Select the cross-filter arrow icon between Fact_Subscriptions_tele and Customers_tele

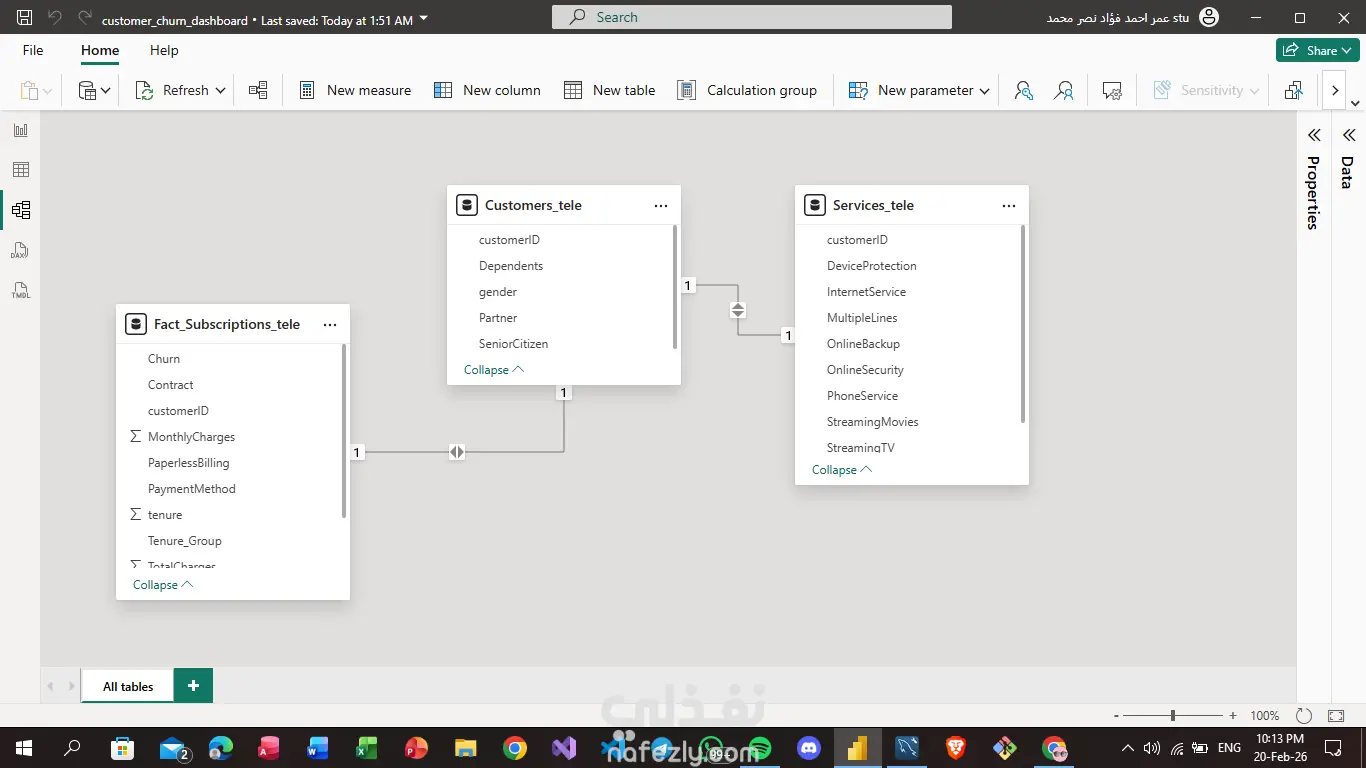(x=457, y=452)
